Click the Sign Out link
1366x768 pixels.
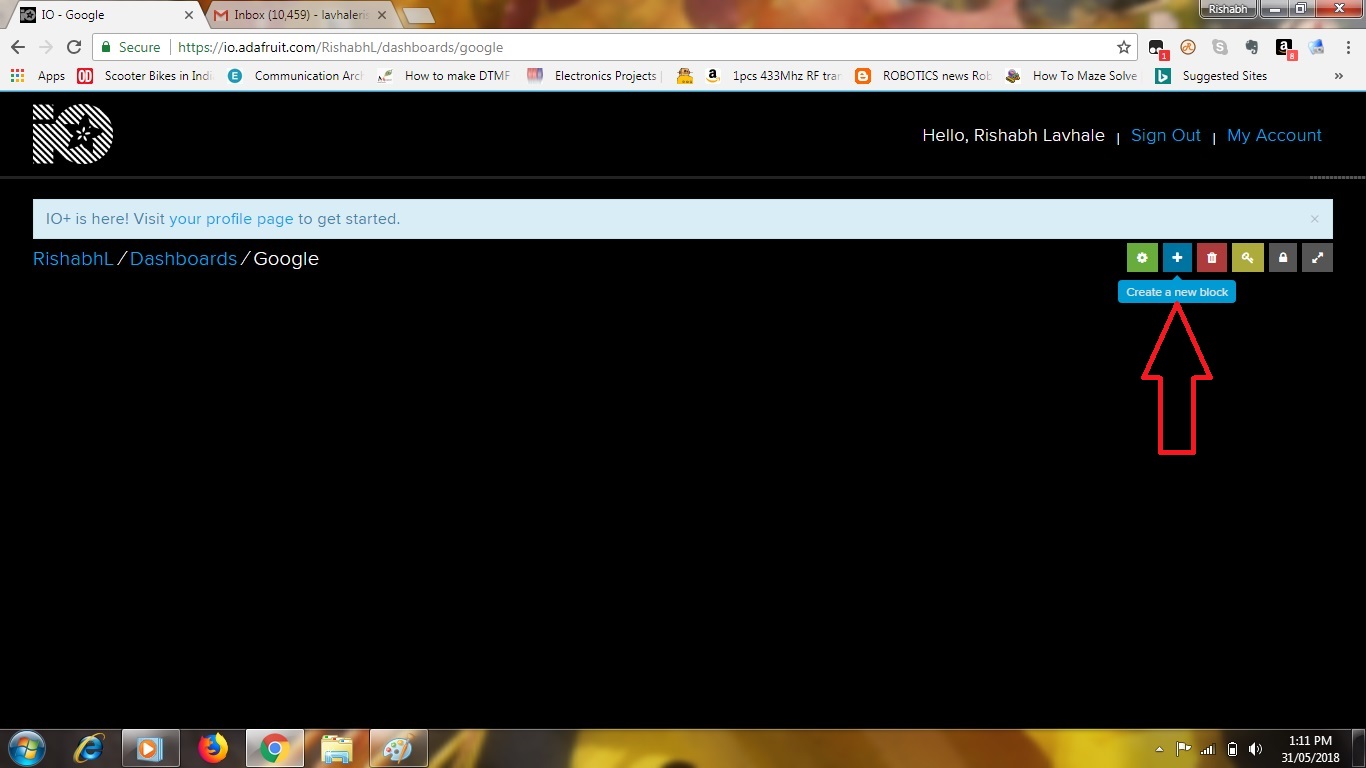[x=1166, y=135]
